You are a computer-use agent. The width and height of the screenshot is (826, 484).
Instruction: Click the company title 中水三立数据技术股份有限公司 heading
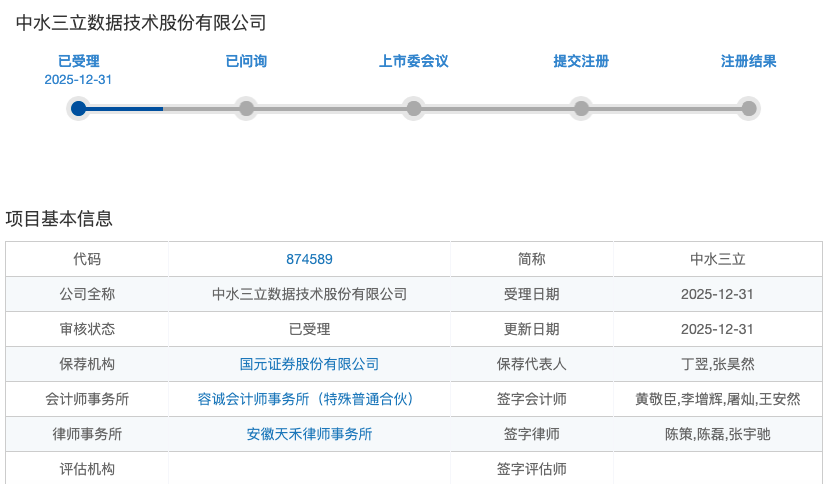point(141,23)
